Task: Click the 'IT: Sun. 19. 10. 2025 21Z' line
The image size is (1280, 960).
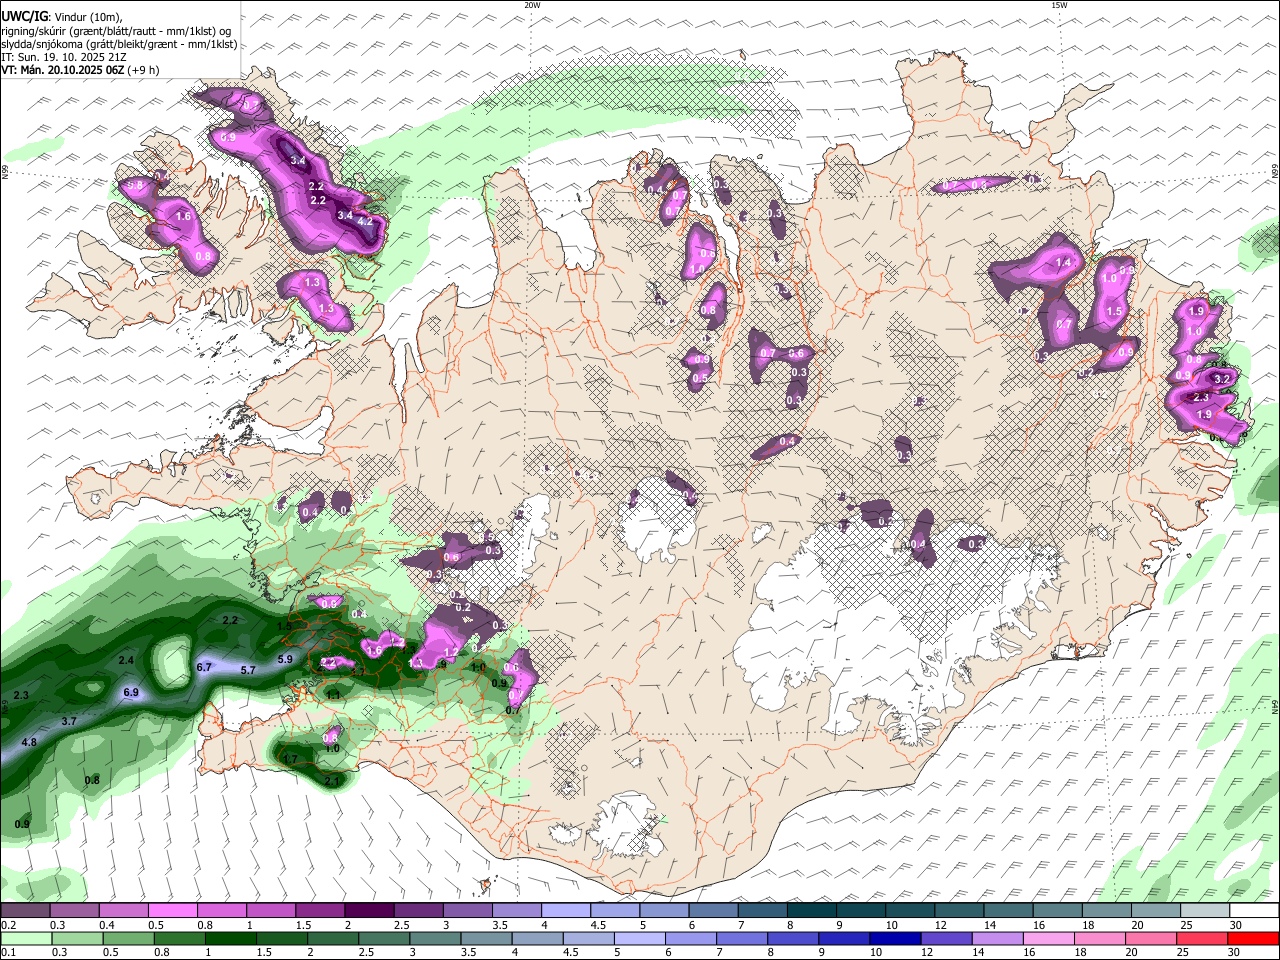Action: (63, 57)
